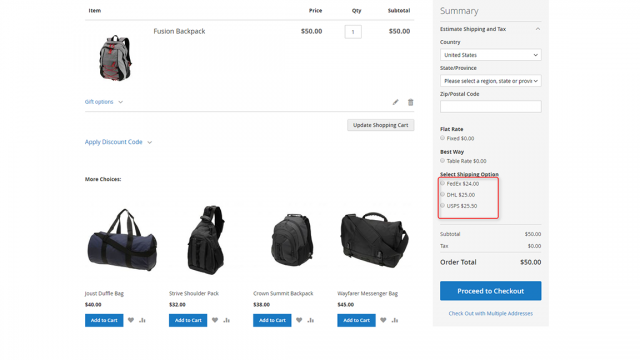This screenshot has height=360, width=640.
Task: Click the Zip/Postal Code field
Action: pos(491,107)
